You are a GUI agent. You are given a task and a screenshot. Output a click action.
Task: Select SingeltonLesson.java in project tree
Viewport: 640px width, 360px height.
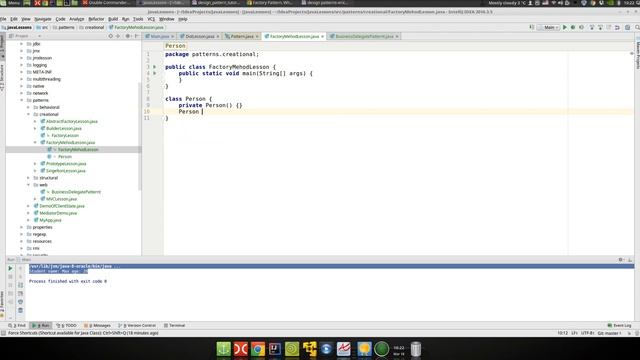66,171
